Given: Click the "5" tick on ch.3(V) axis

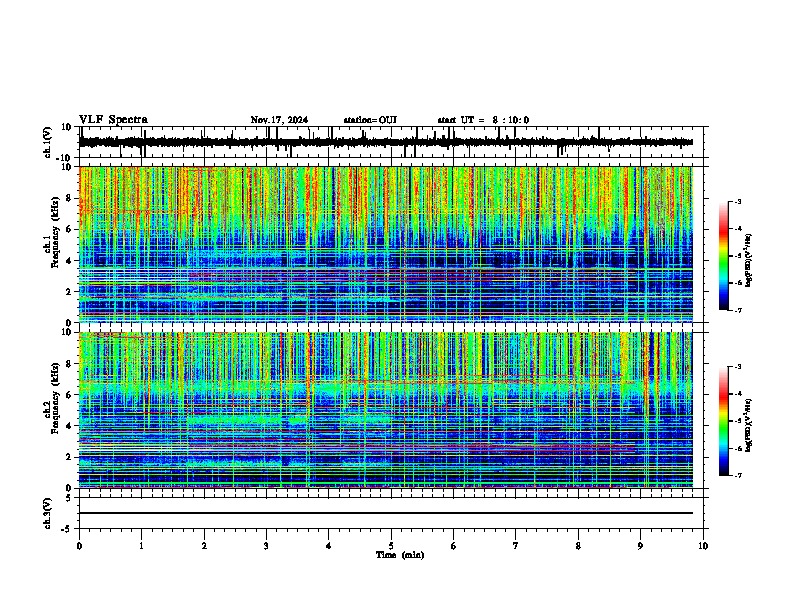Looking at the screenshot, I should tap(70, 498).
